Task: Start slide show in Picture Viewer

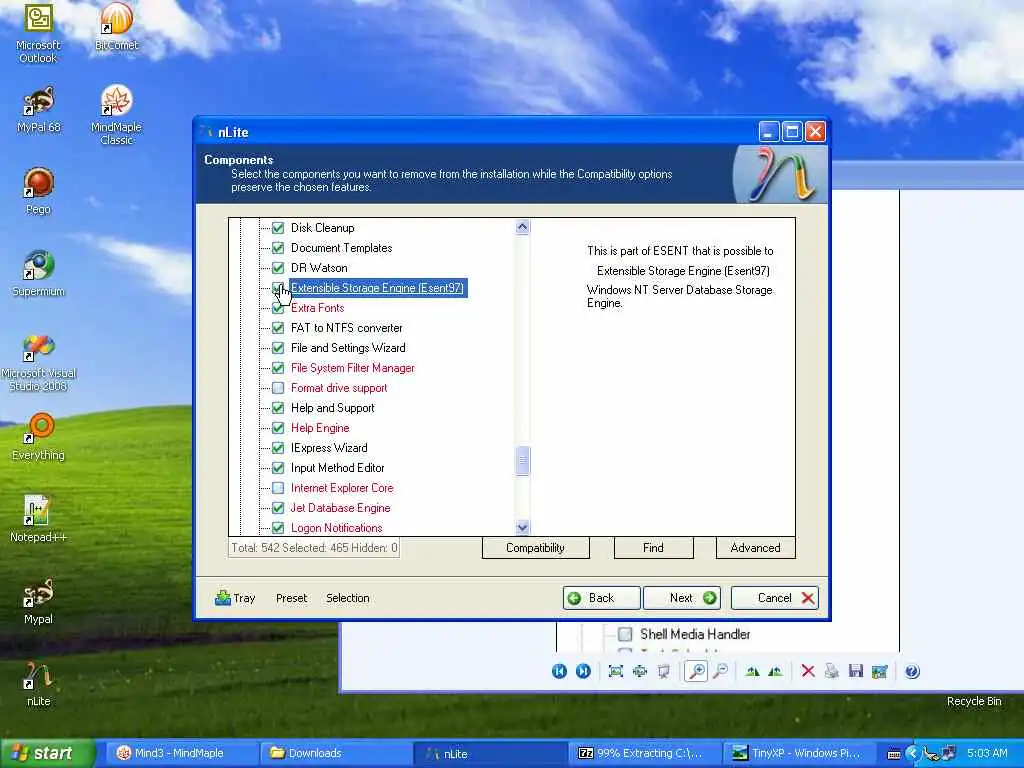Action: pos(664,671)
